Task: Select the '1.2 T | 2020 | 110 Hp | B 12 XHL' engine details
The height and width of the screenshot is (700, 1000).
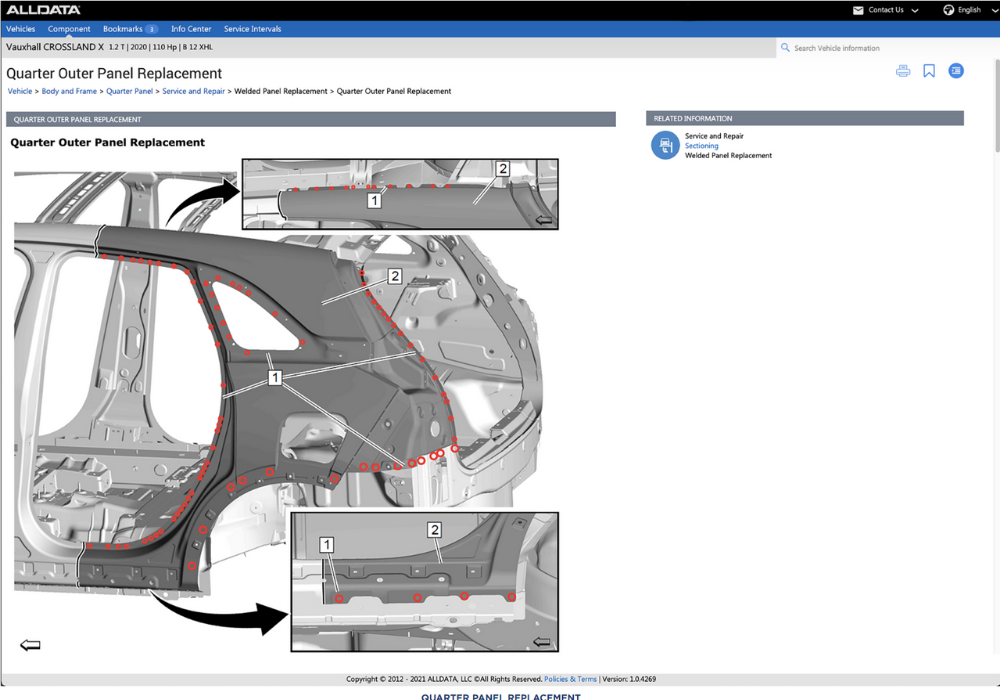Action: click(x=161, y=47)
